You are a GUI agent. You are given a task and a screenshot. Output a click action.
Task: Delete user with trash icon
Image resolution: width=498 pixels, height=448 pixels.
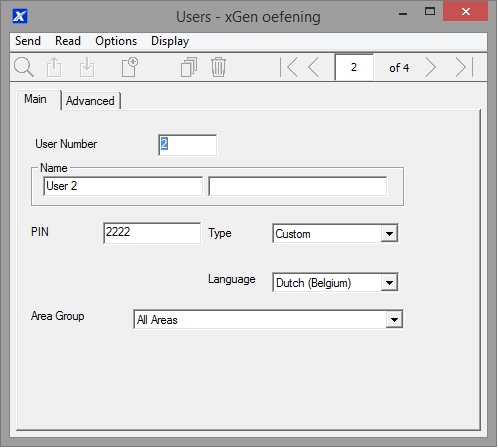click(218, 67)
